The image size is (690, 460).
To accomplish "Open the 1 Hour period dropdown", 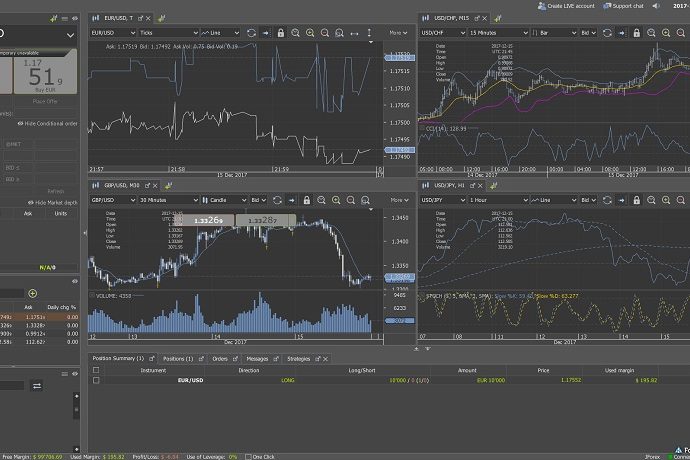I will point(499,200).
